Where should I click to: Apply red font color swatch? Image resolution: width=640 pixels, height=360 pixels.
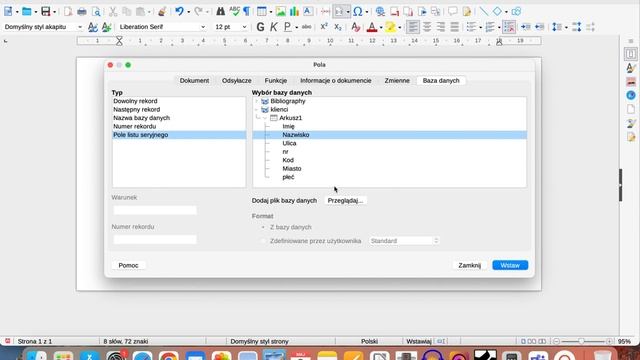(x=372, y=27)
